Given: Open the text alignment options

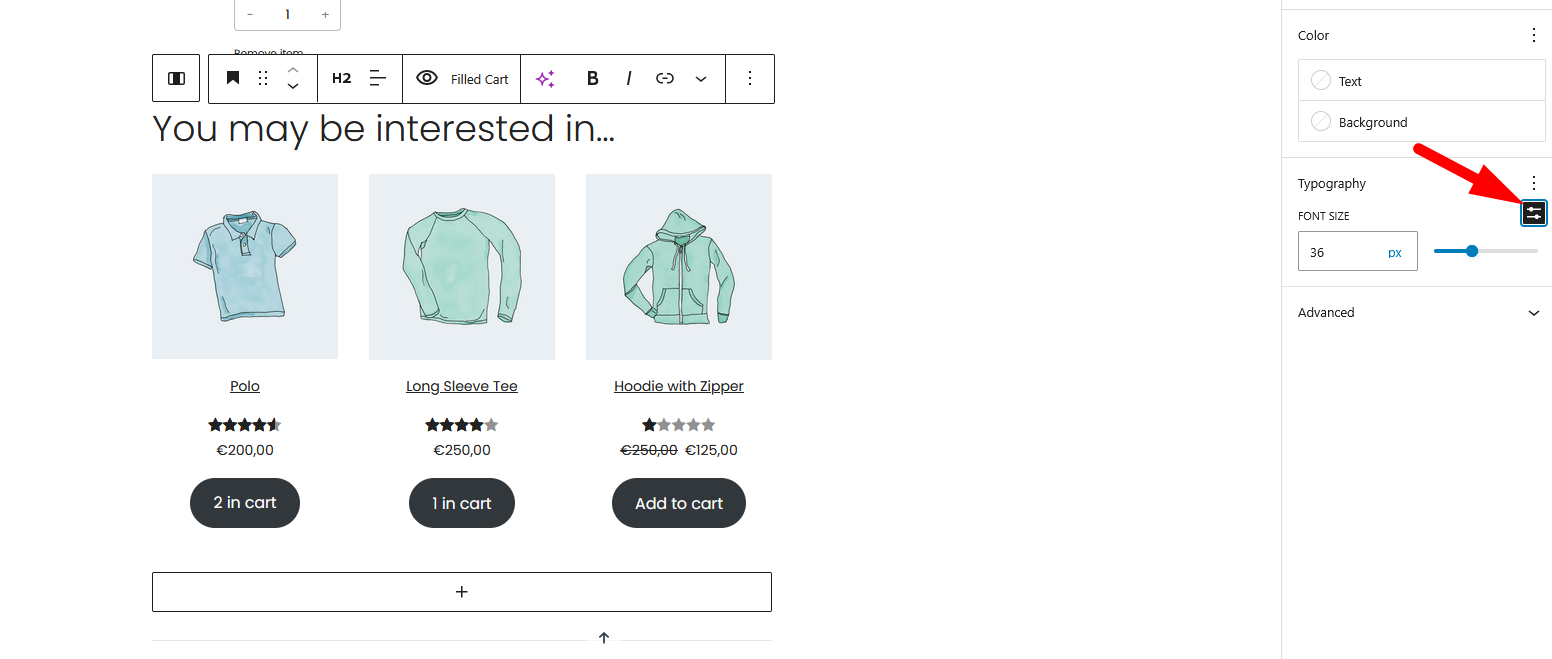Looking at the screenshot, I should click(x=377, y=78).
